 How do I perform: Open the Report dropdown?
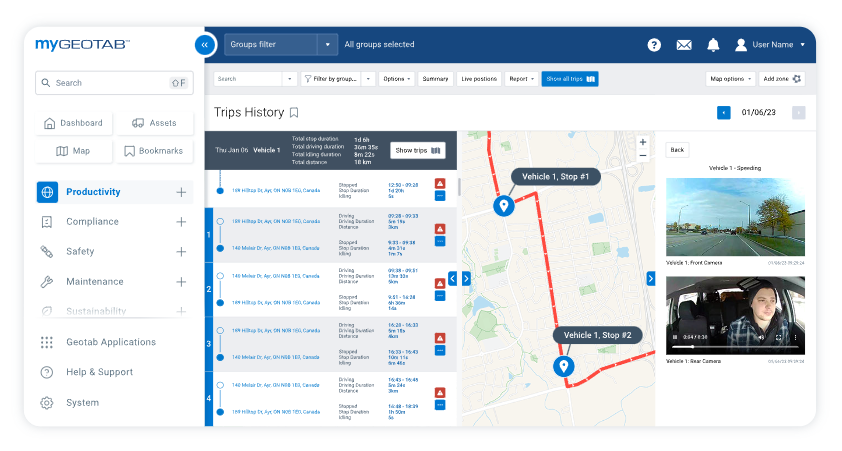(x=521, y=79)
